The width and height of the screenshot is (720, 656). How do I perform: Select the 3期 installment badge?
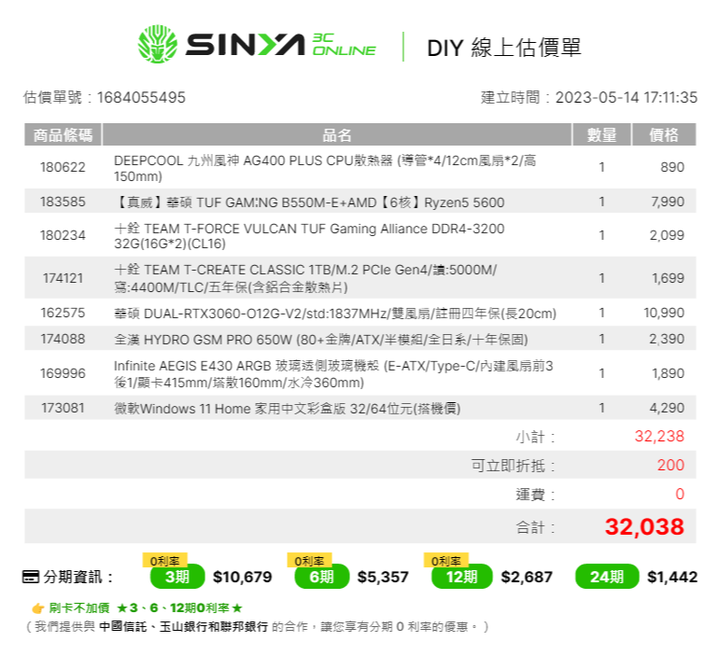tap(177, 577)
